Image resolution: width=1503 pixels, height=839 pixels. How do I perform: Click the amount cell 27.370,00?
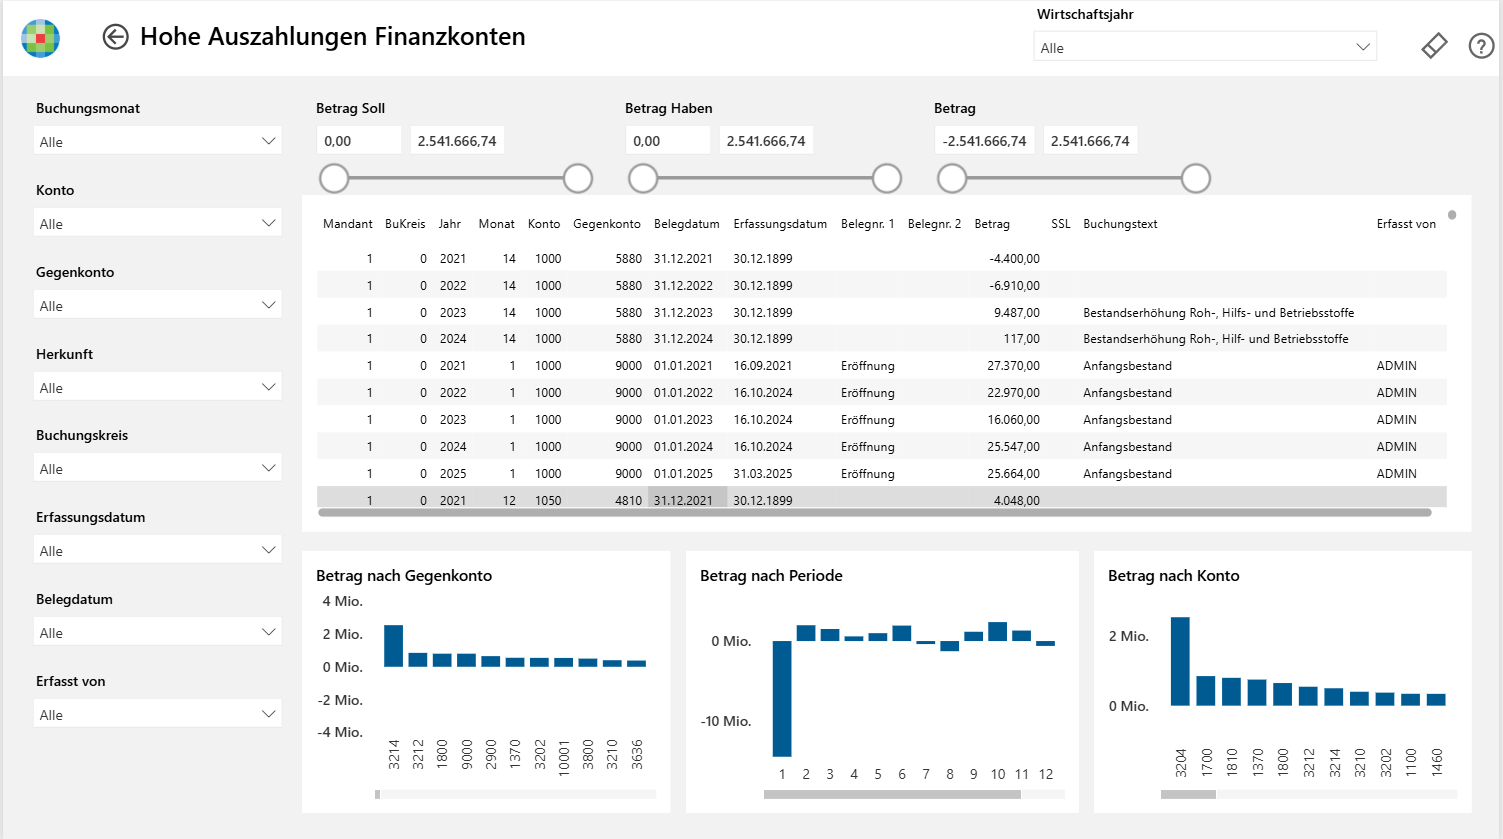pyautogui.click(x=1013, y=366)
